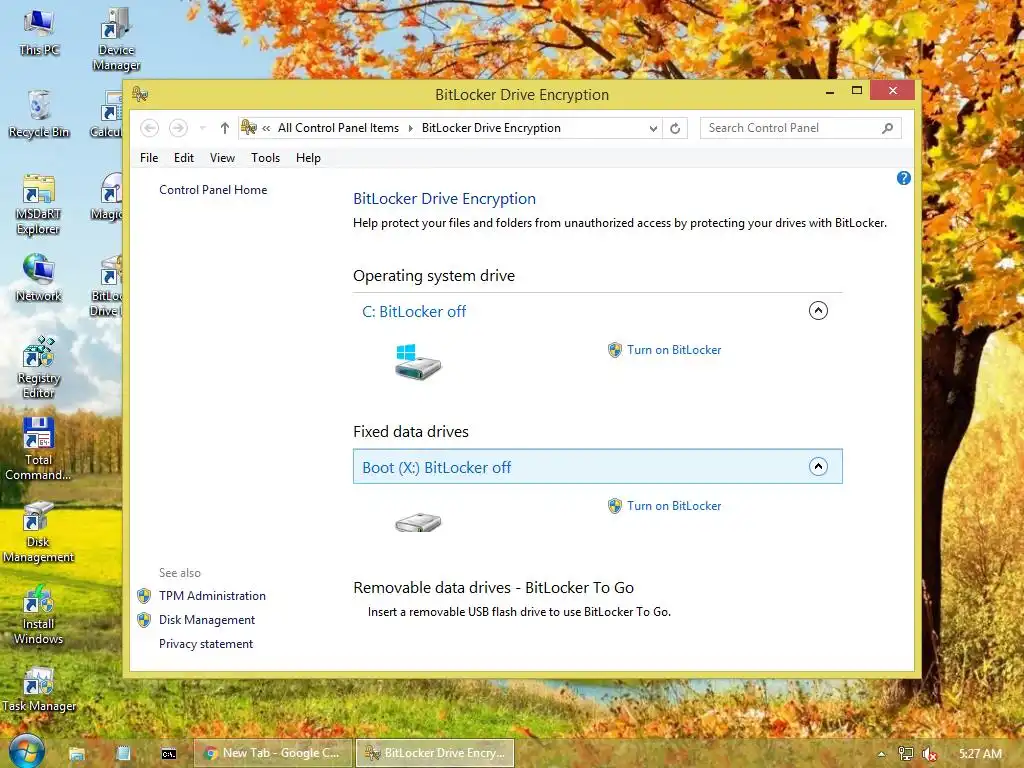Collapse the Boot (X:) BitLocker section

(x=818, y=466)
